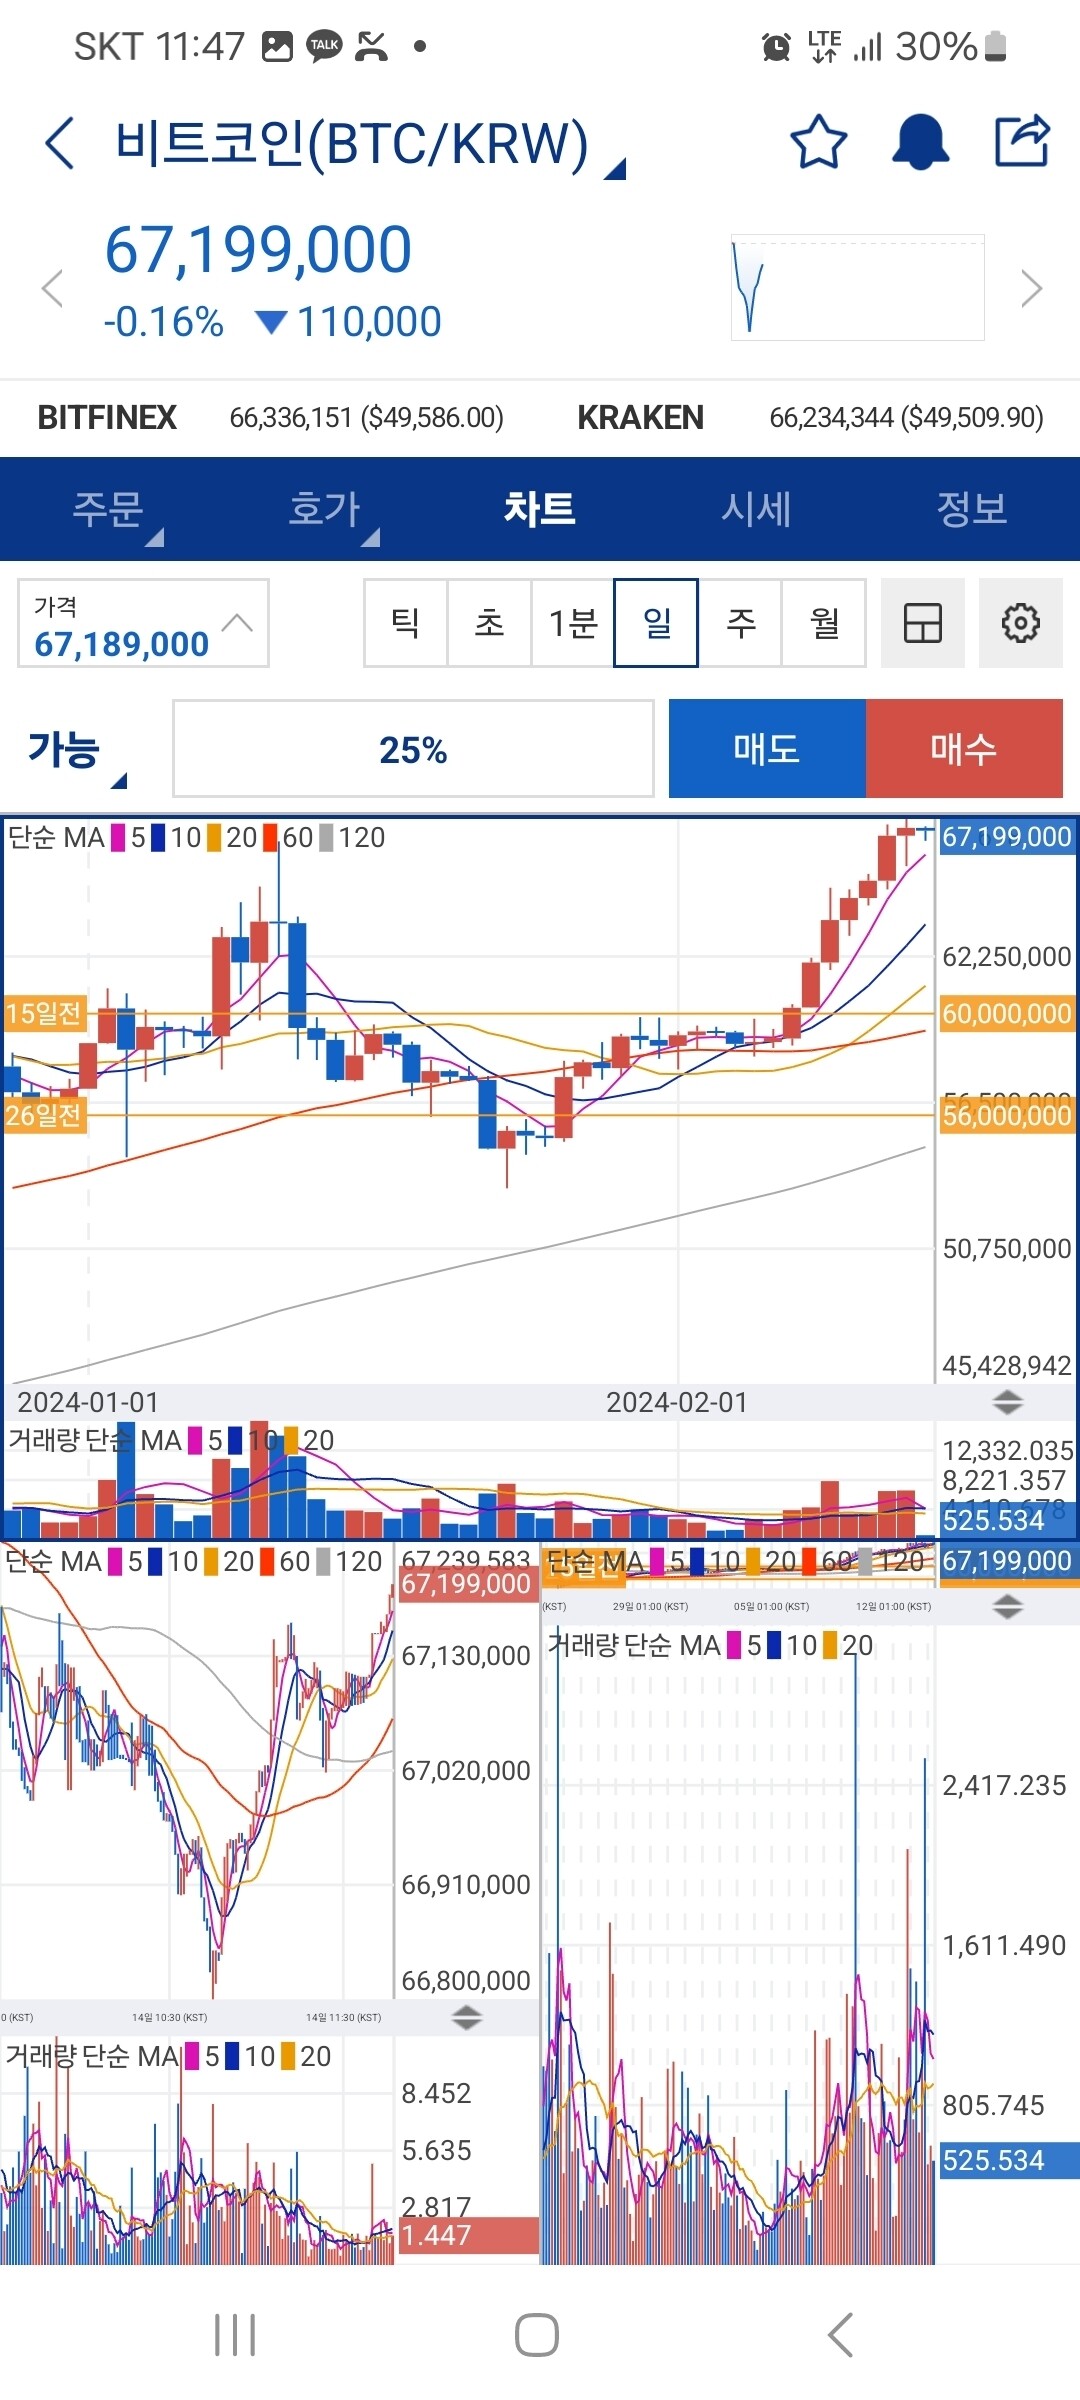
Task: Add Bitcoin to favorites with star icon
Action: (818, 142)
